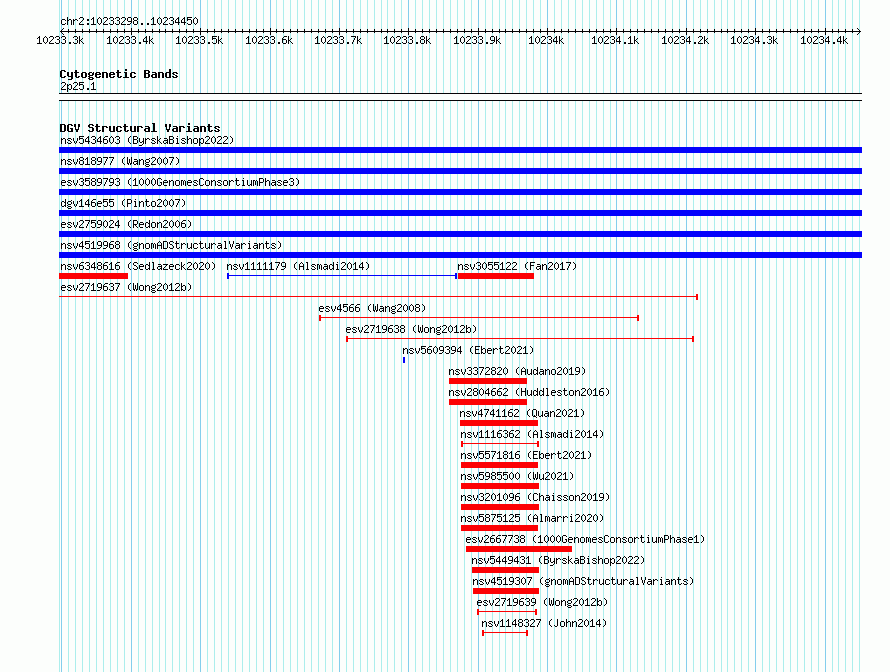Click the DGV Structural Variants track title
Image resolution: width=890 pixels, height=672 pixels.
[x=140, y=128]
